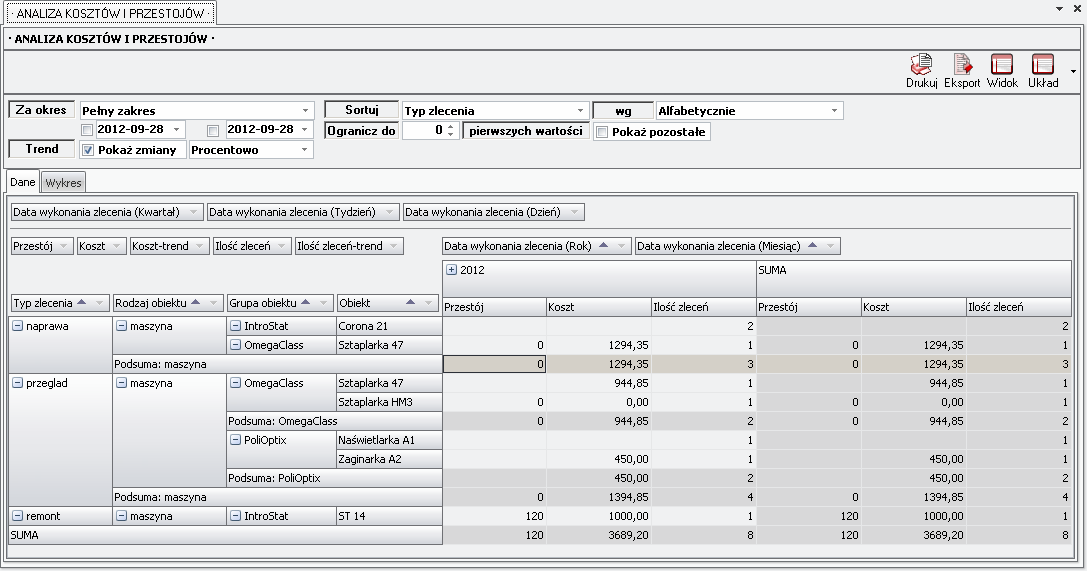The width and height of the screenshot is (1087, 571).
Task: Open the Widok view icon
Action: [x=1001, y=65]
